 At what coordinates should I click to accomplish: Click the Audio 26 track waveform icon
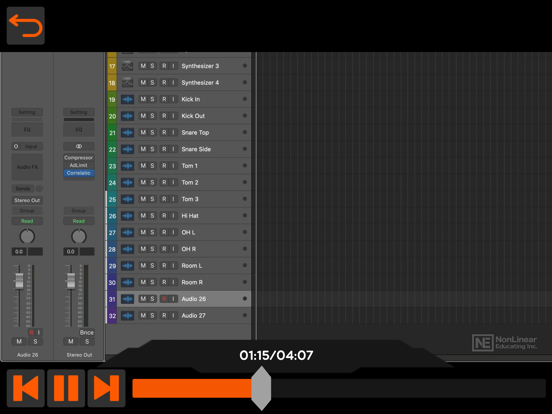[127, 299]
